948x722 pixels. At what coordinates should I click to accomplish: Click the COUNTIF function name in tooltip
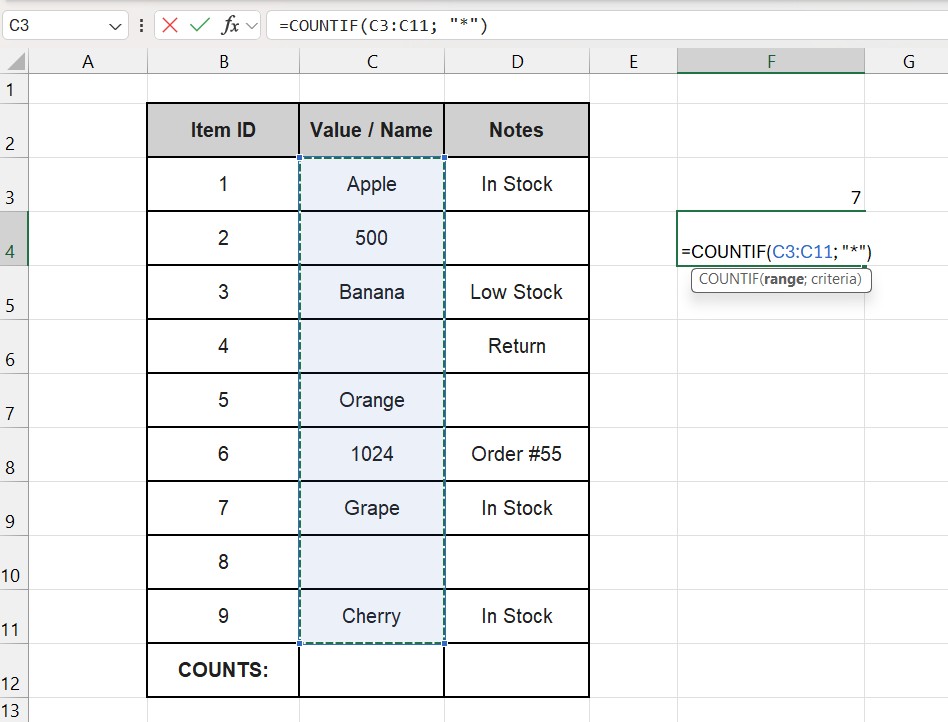pos(728,280)
